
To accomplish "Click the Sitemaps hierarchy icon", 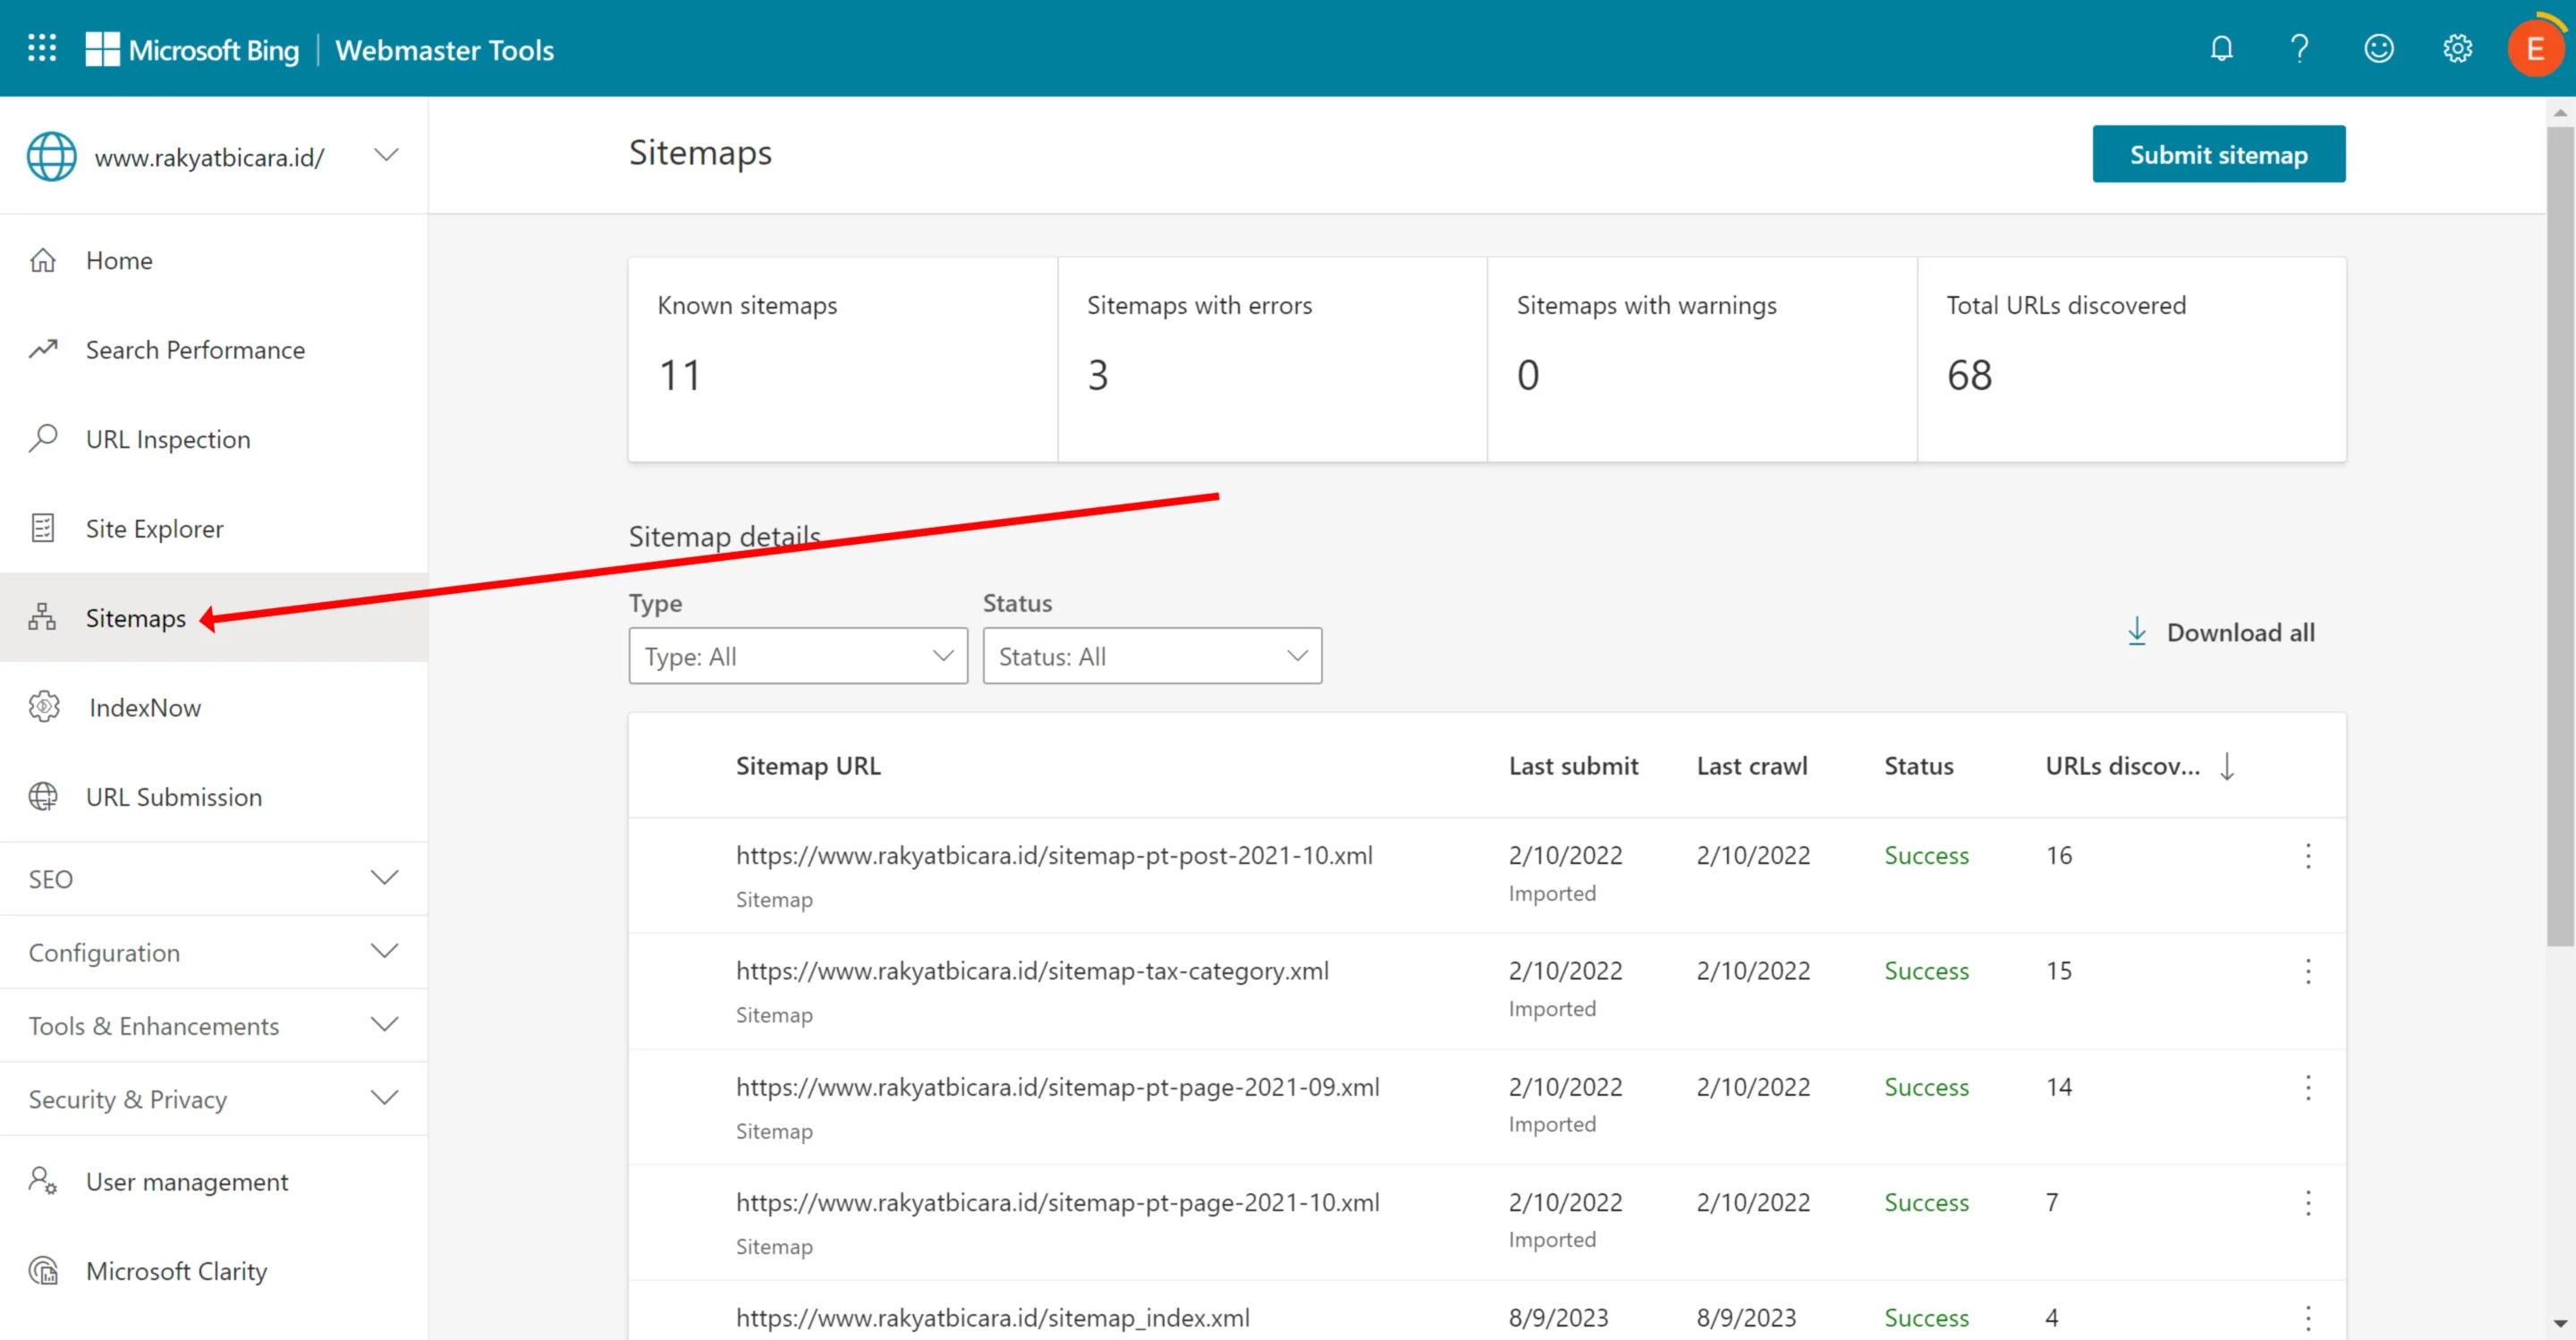I will pyautogui.click(x=42, y=617).
